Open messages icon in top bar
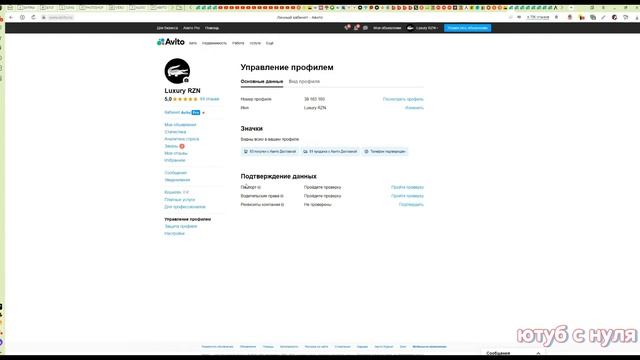This screenshot has width=640, height=360. click(365, 28)
